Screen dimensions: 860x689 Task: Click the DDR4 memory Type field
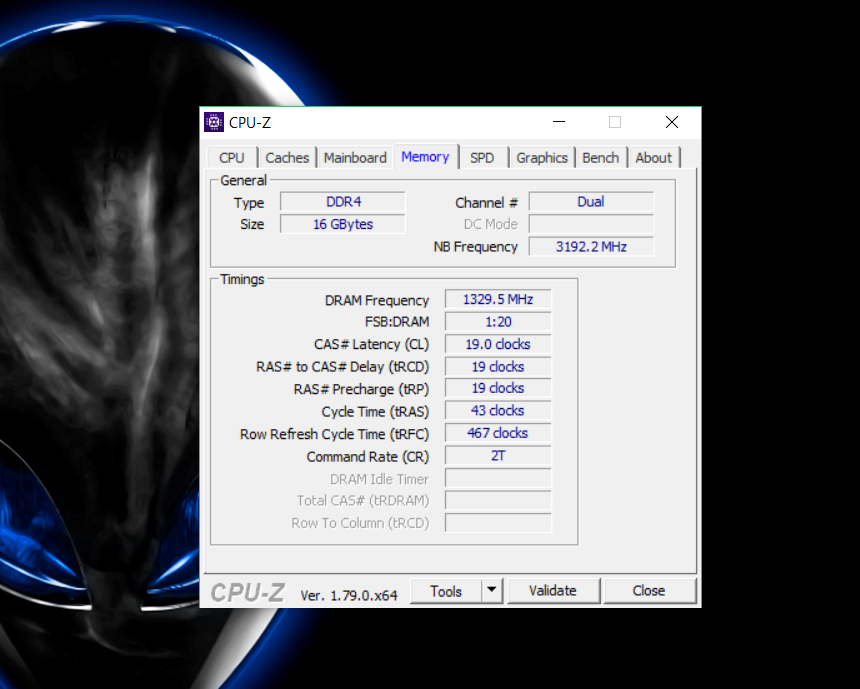click(343, 202)
